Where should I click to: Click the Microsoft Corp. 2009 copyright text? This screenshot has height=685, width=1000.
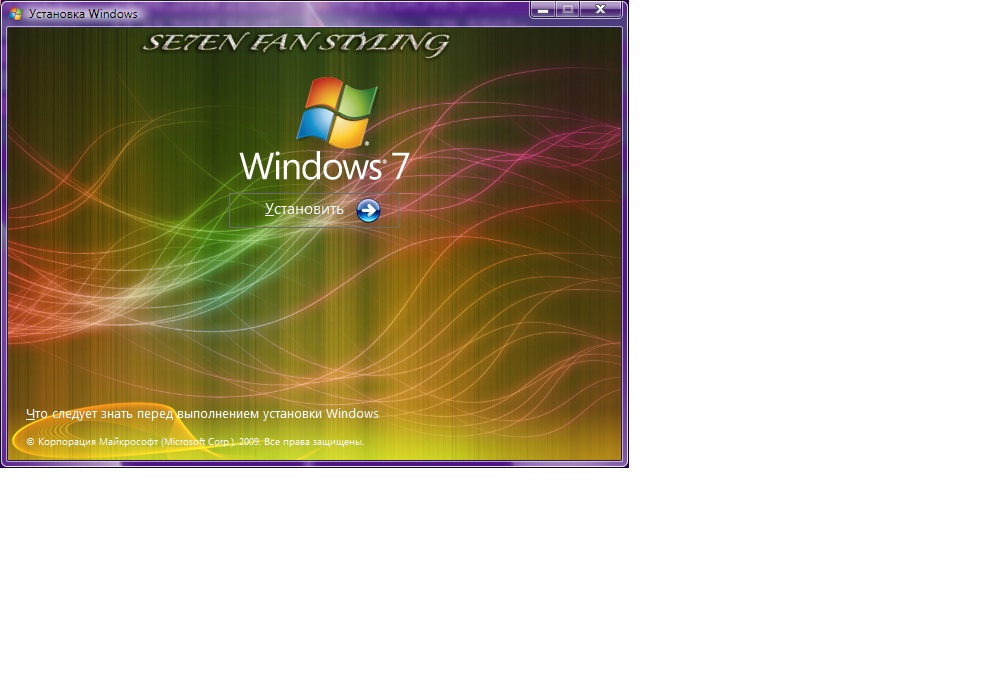[x=195, y=441]
